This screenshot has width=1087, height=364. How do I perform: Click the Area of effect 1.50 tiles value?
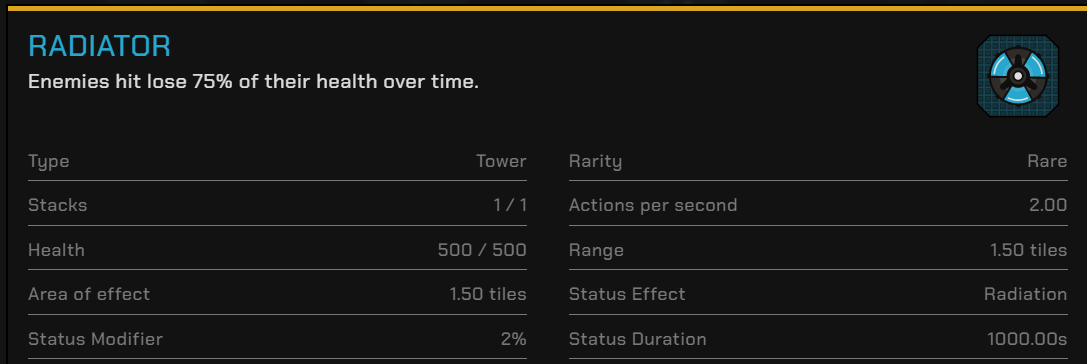tap(488, 294)
